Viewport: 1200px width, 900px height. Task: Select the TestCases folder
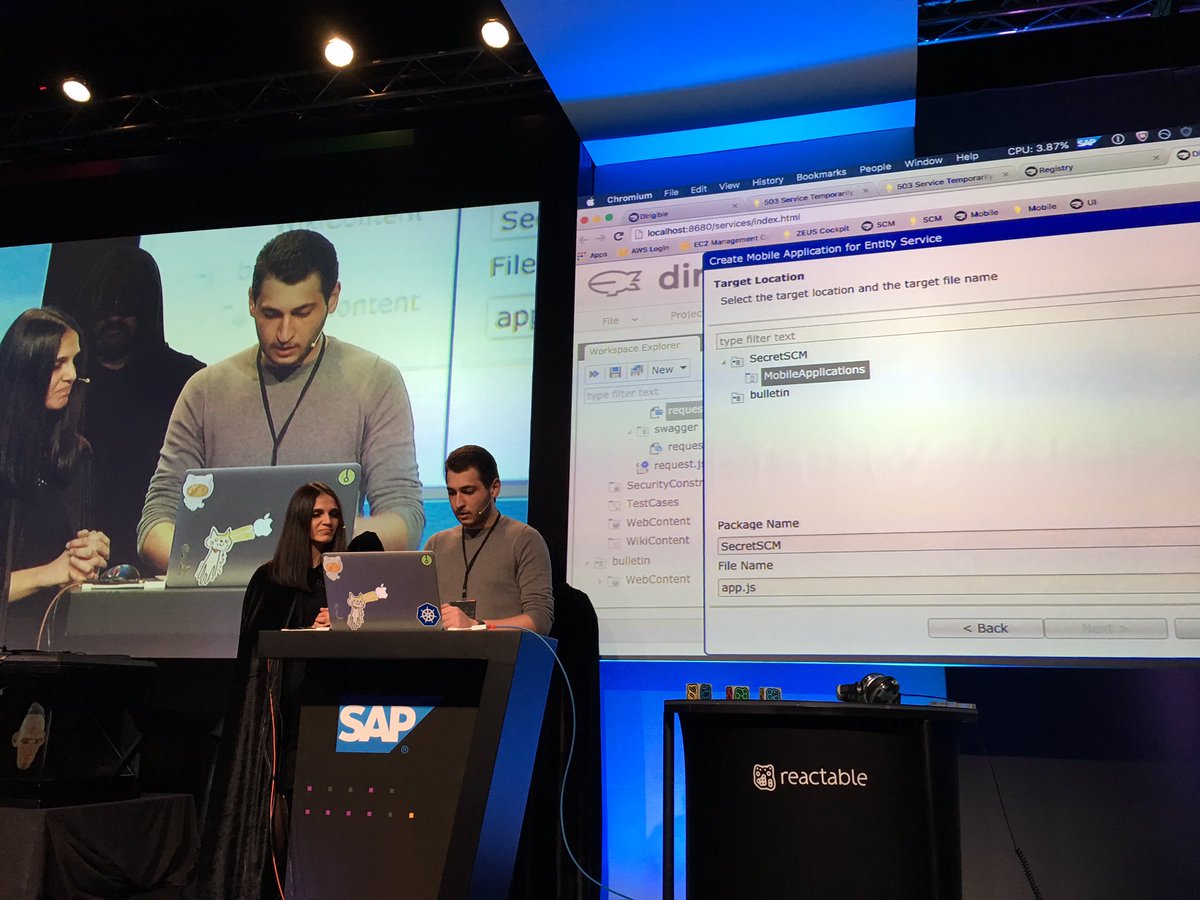[652, 503]
